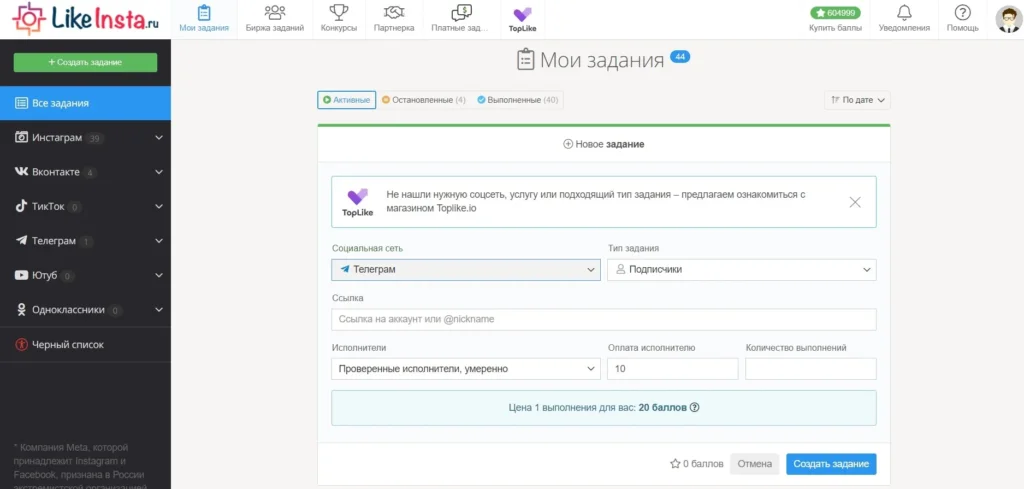Open the LikeInsta.ru logo home link
Image resolution: width=1024 pixels, height=489 pixels.
click(x=85, y=18)
